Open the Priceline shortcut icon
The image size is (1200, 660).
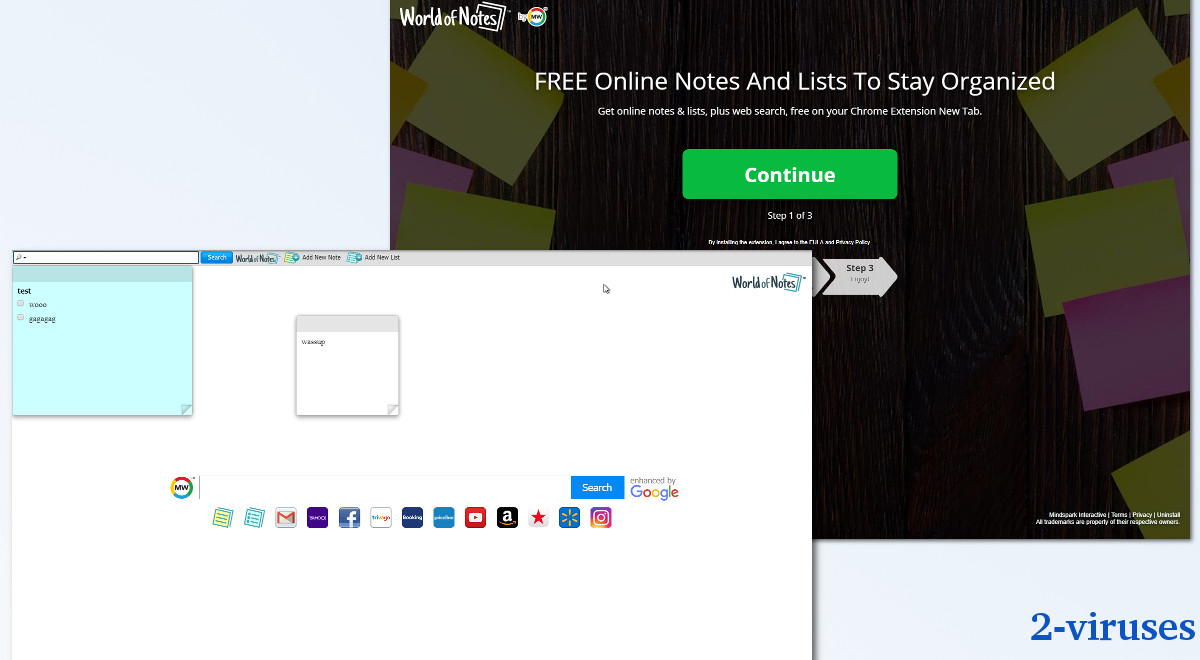(x=443, y=517)
